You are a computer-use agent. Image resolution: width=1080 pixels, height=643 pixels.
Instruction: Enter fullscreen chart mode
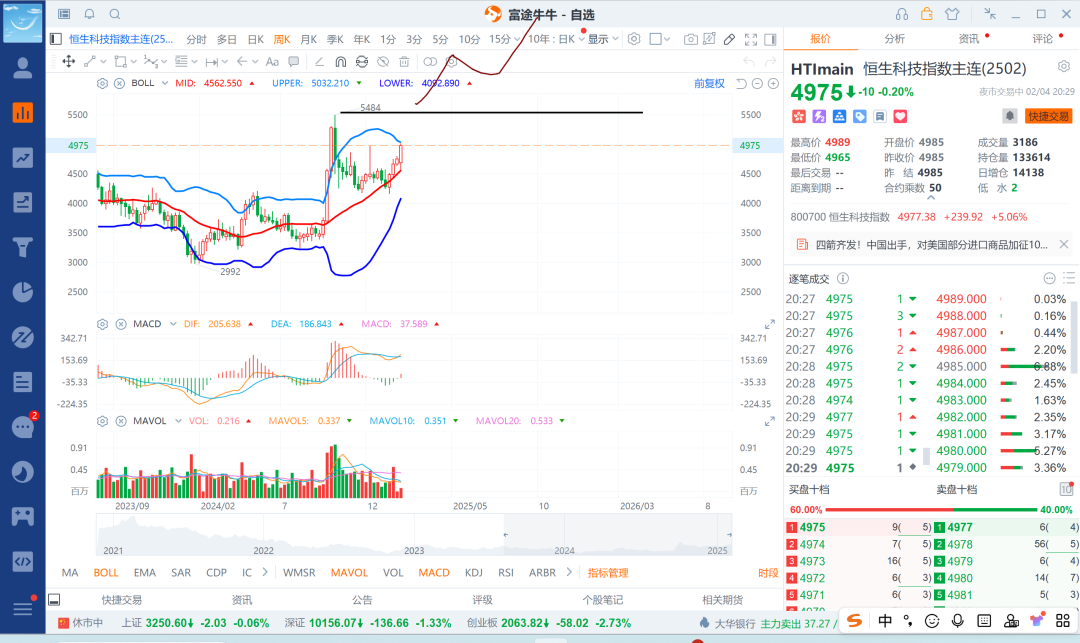751,39
